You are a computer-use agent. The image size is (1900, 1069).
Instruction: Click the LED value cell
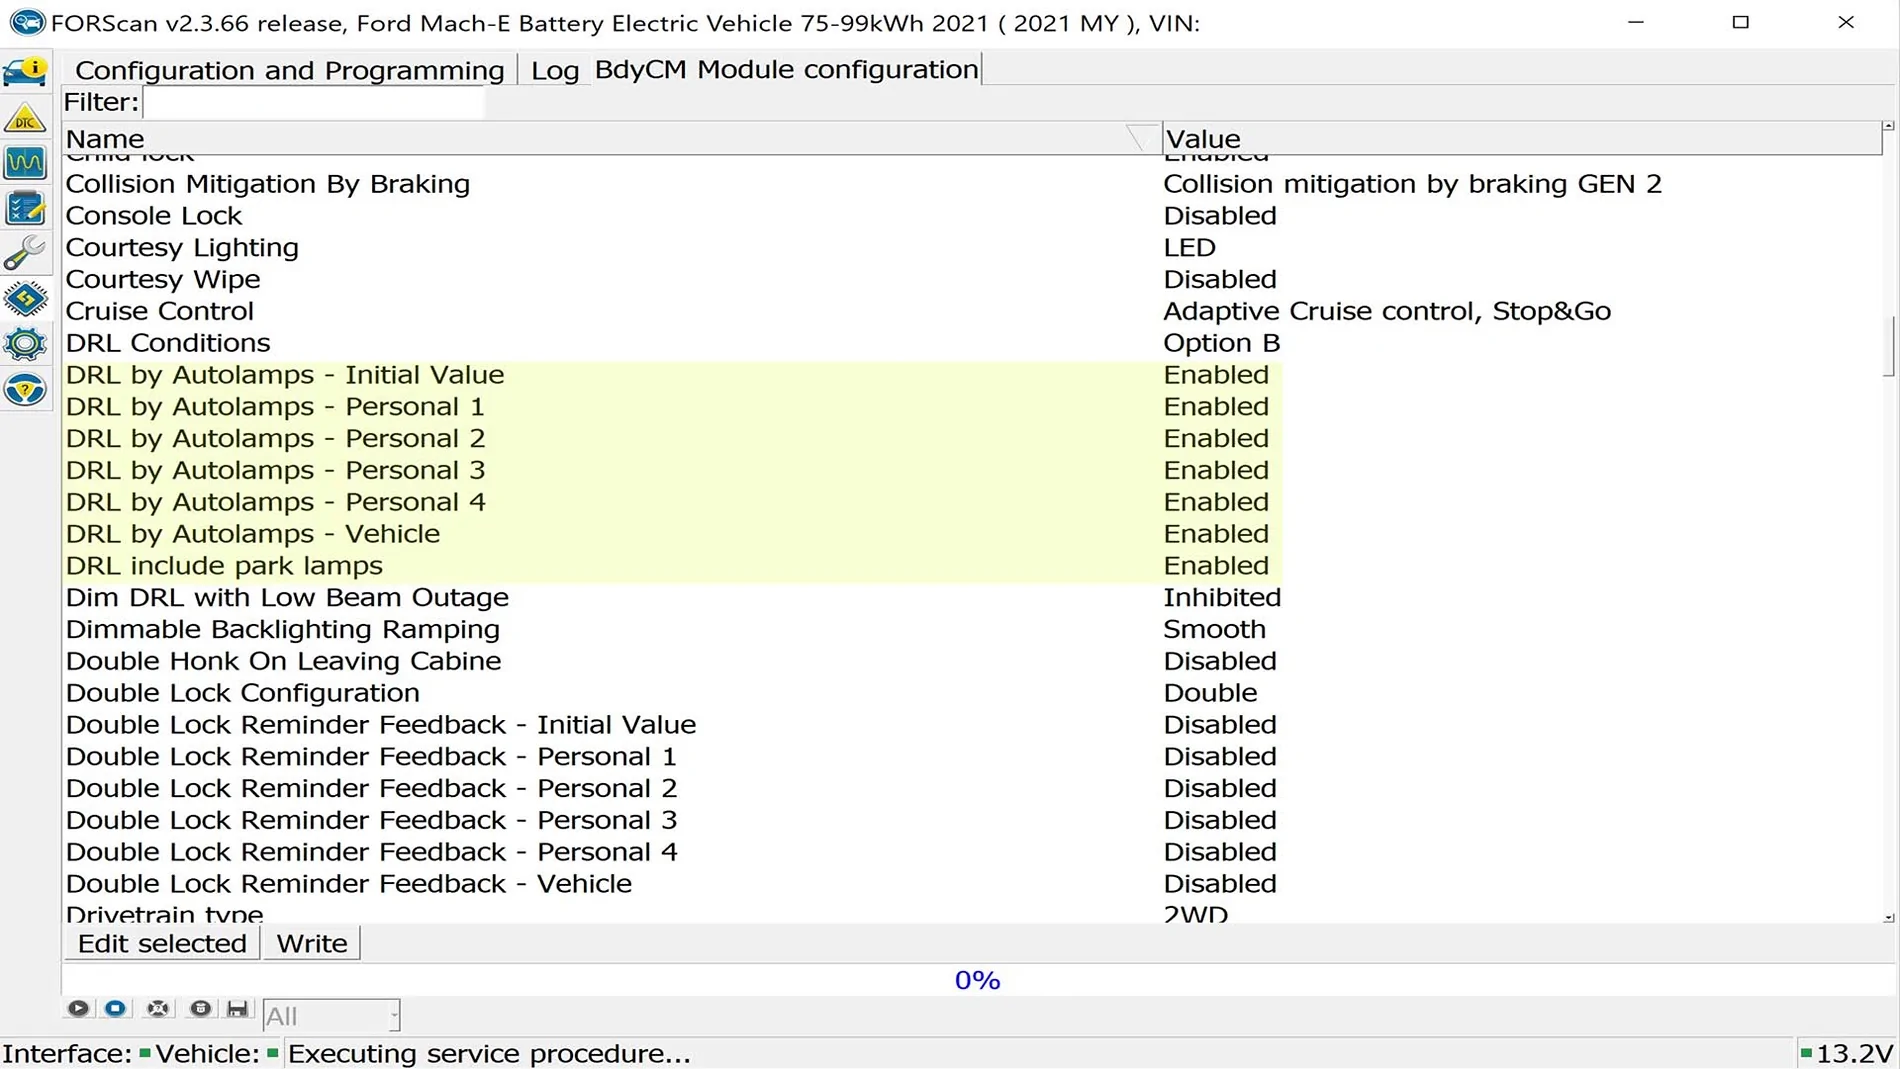pyautogui.click(x=1189, y=247)
